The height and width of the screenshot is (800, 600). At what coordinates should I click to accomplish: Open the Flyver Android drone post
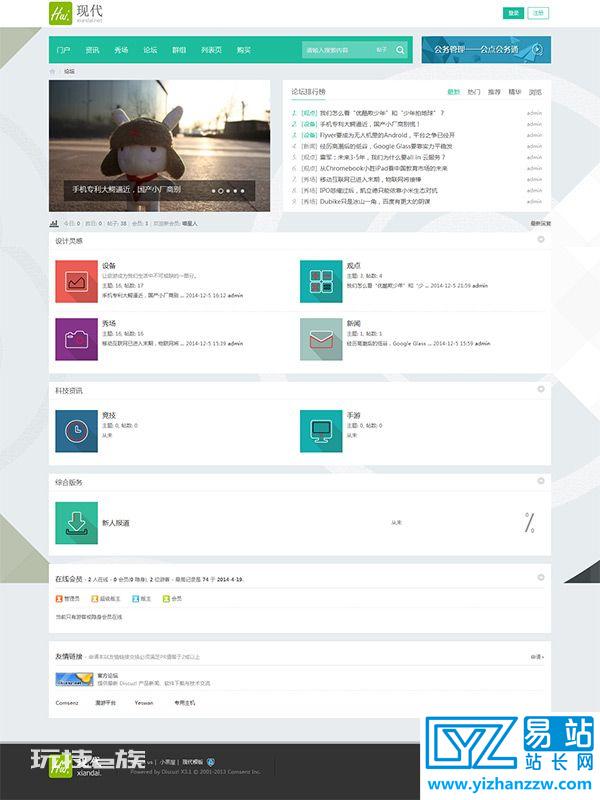[387, 135]
